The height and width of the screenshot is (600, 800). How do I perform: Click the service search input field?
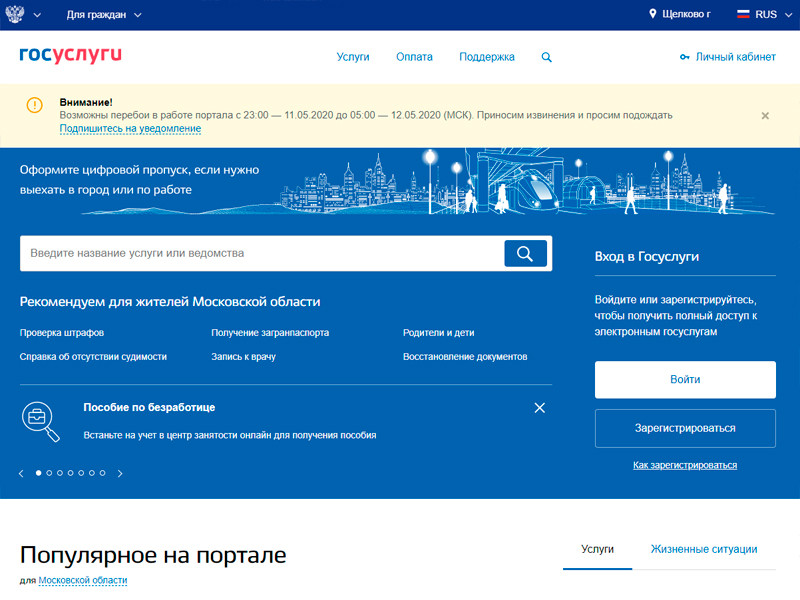tap(262, 253)
